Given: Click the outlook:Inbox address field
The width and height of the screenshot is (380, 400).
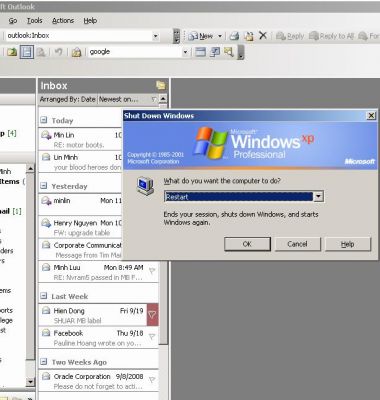Looking at the screenshot, I should point(79,36).
